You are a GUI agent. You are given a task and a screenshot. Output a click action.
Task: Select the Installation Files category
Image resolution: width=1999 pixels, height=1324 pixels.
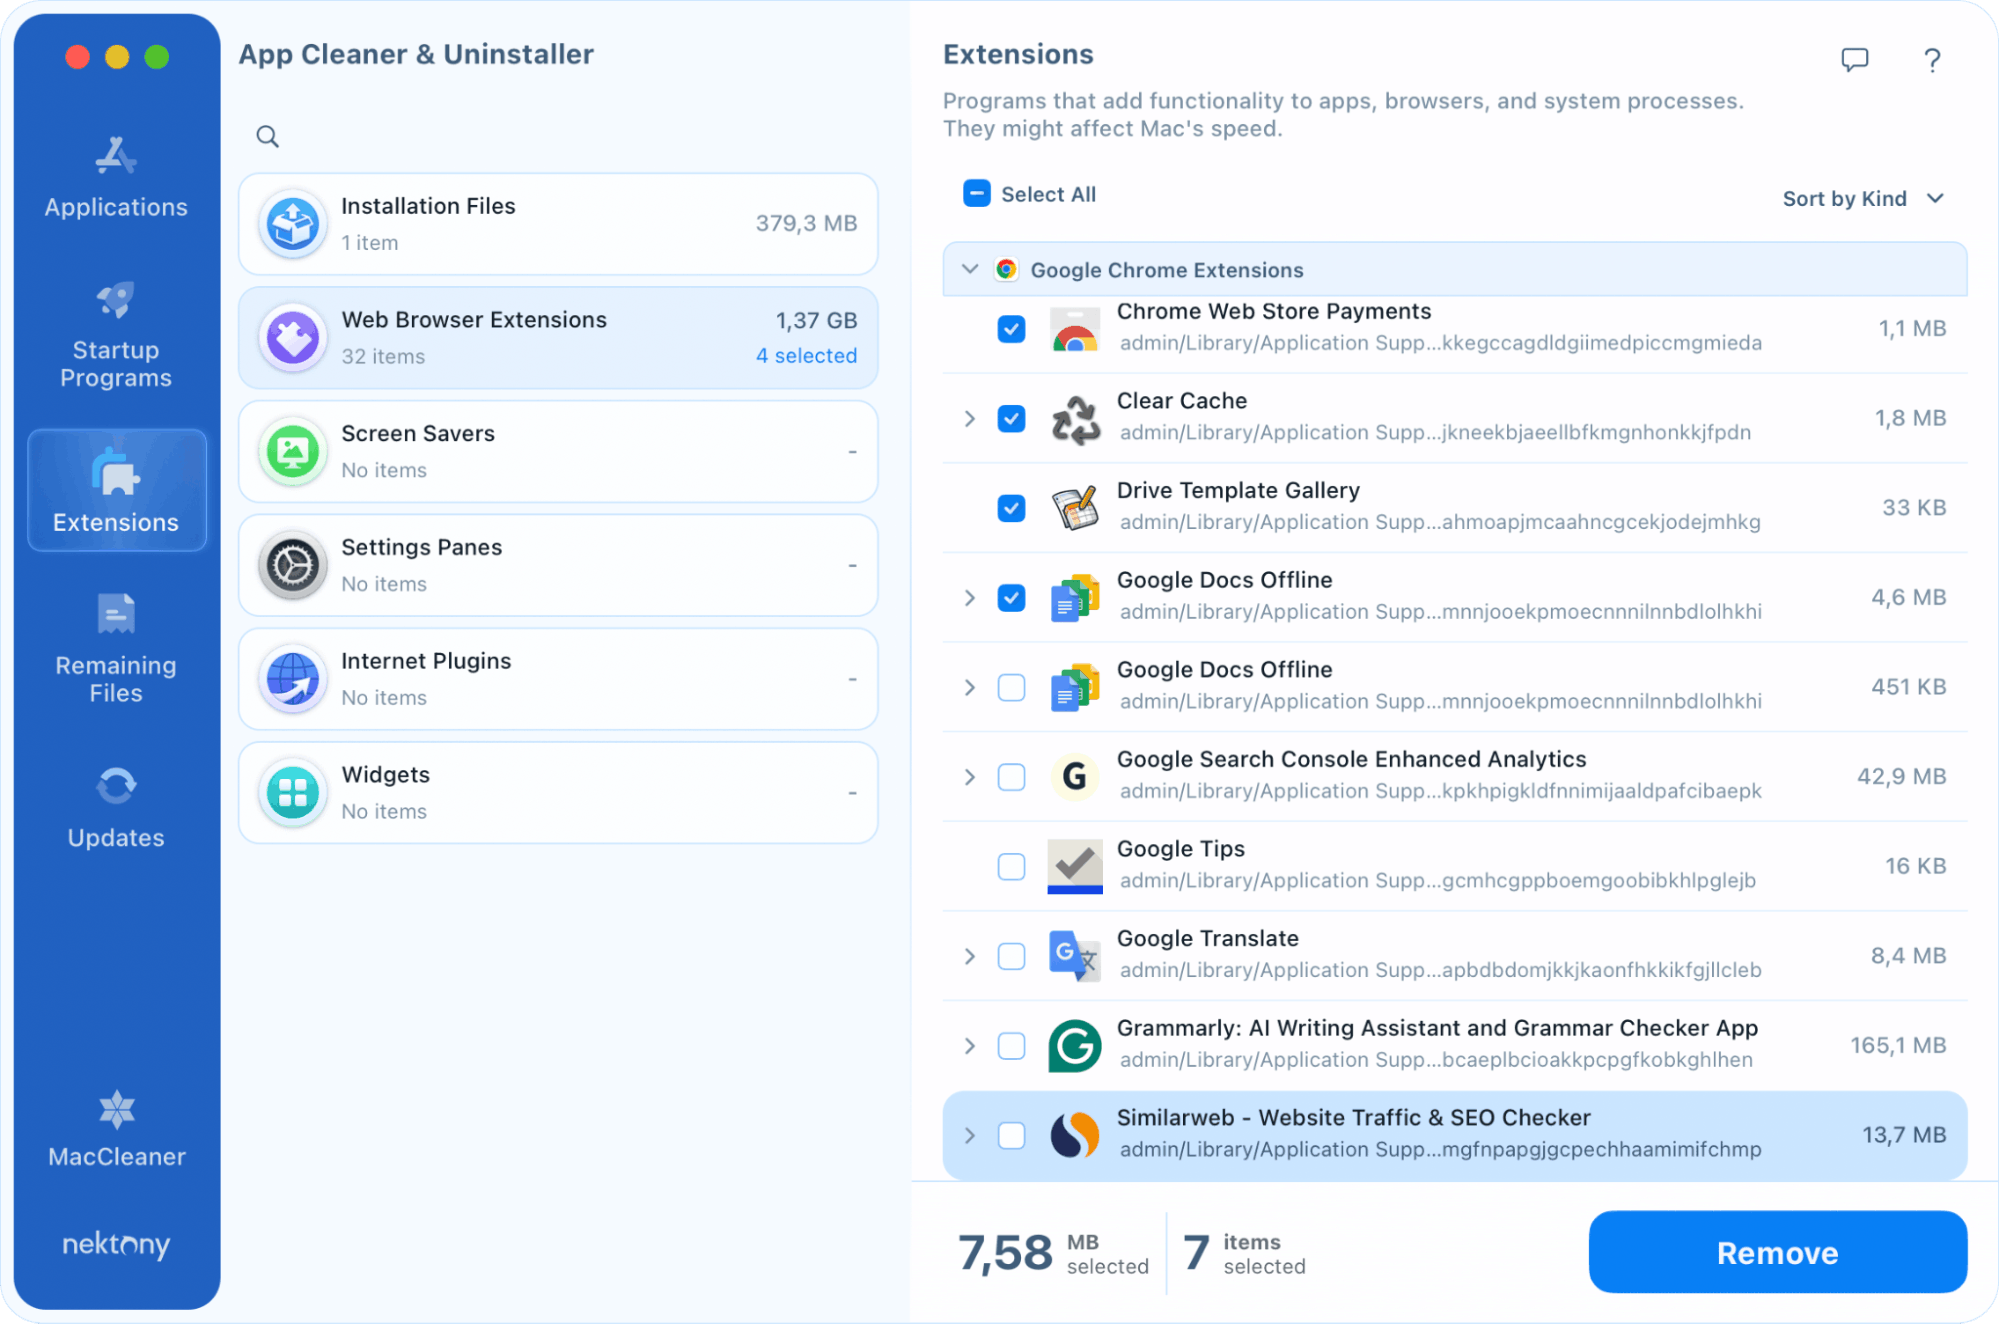(x=557, y=223)
